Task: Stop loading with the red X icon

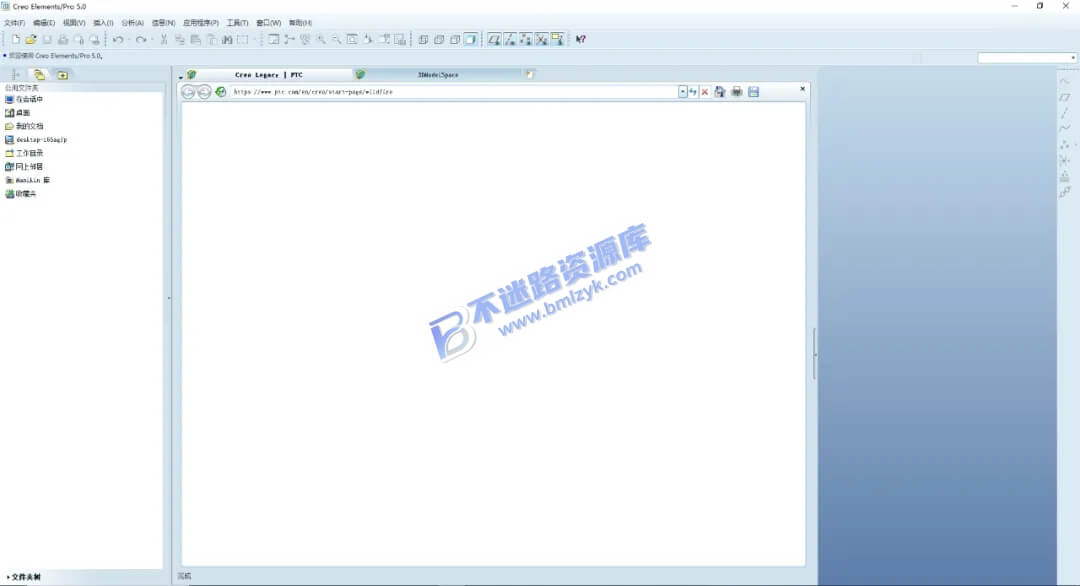Action: pos(705,92)
